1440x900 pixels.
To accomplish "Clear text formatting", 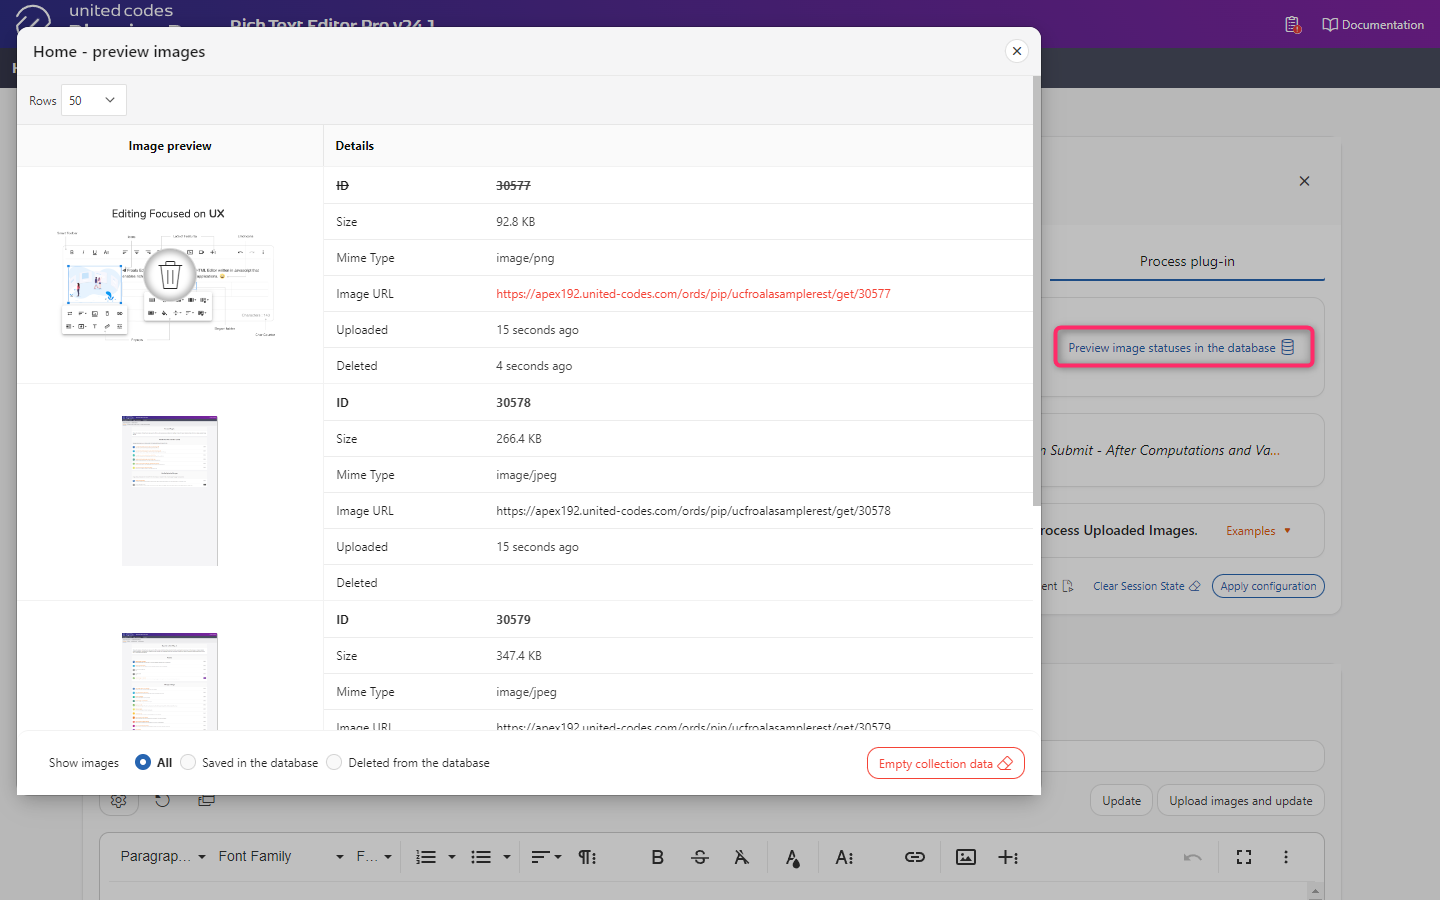I will [x=741, y=857].
